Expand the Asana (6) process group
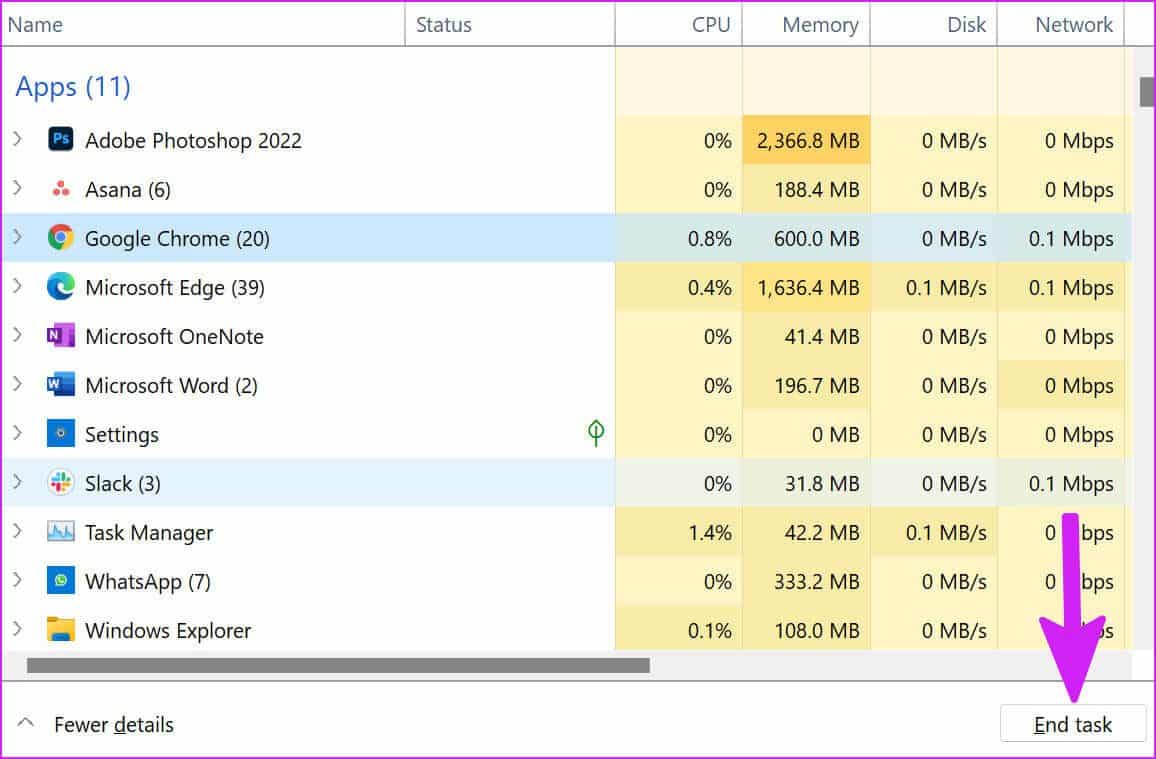 pyautogui.click(x=18, y=189)
